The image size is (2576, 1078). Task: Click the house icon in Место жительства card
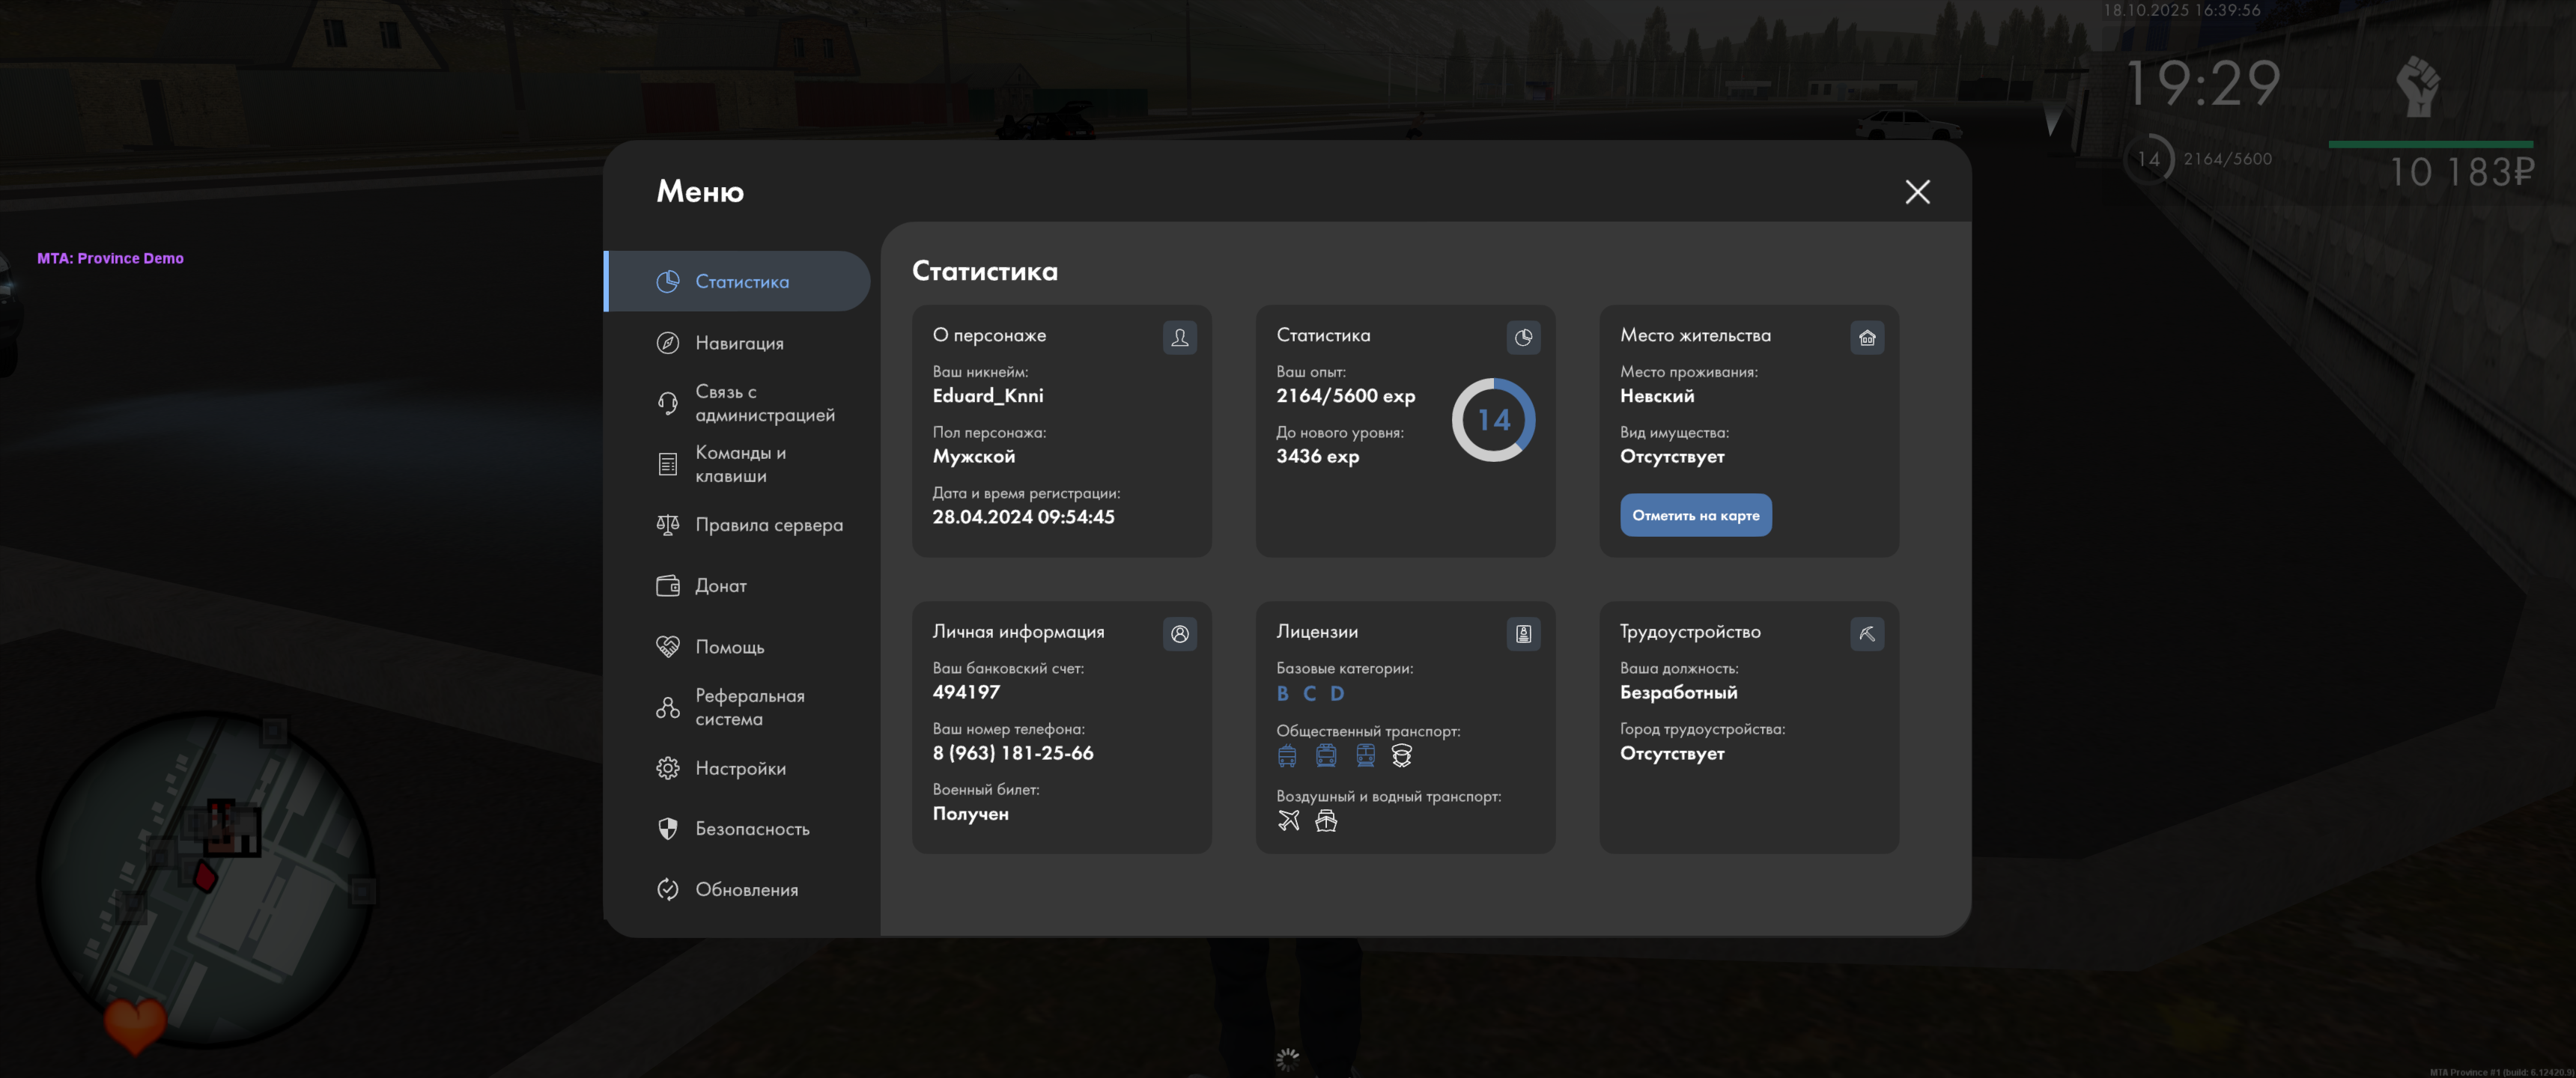1866,337
